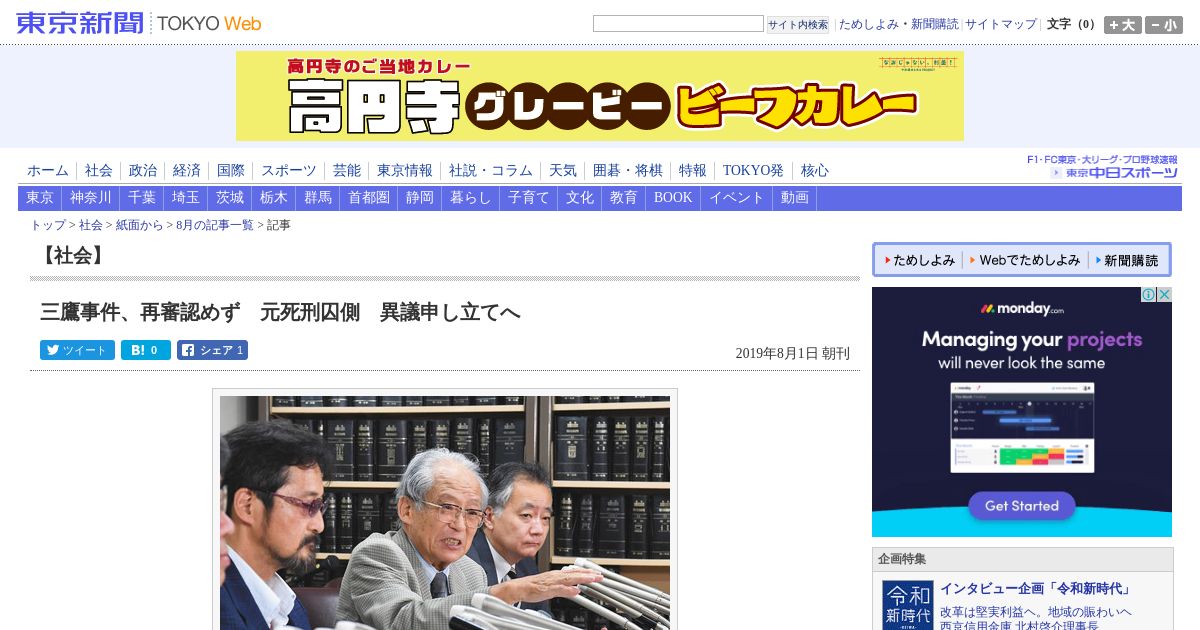Select the 教育 tab
1200x630 pixels.
624,198
